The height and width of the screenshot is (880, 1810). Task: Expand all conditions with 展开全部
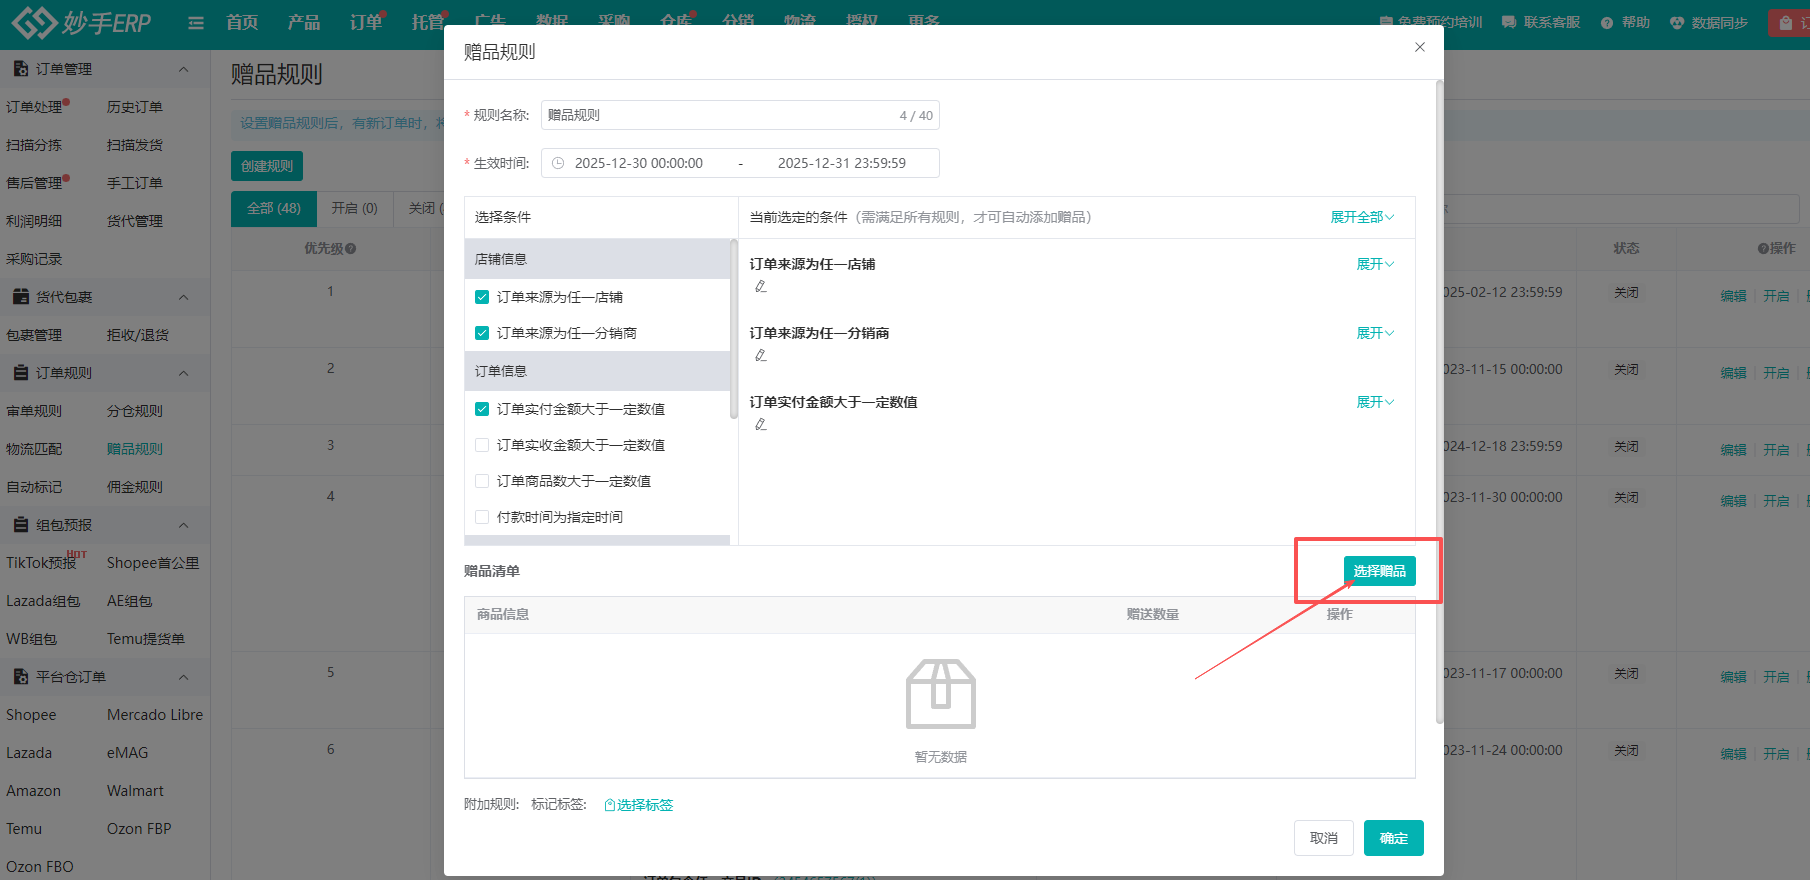[x=1362, y=217]
